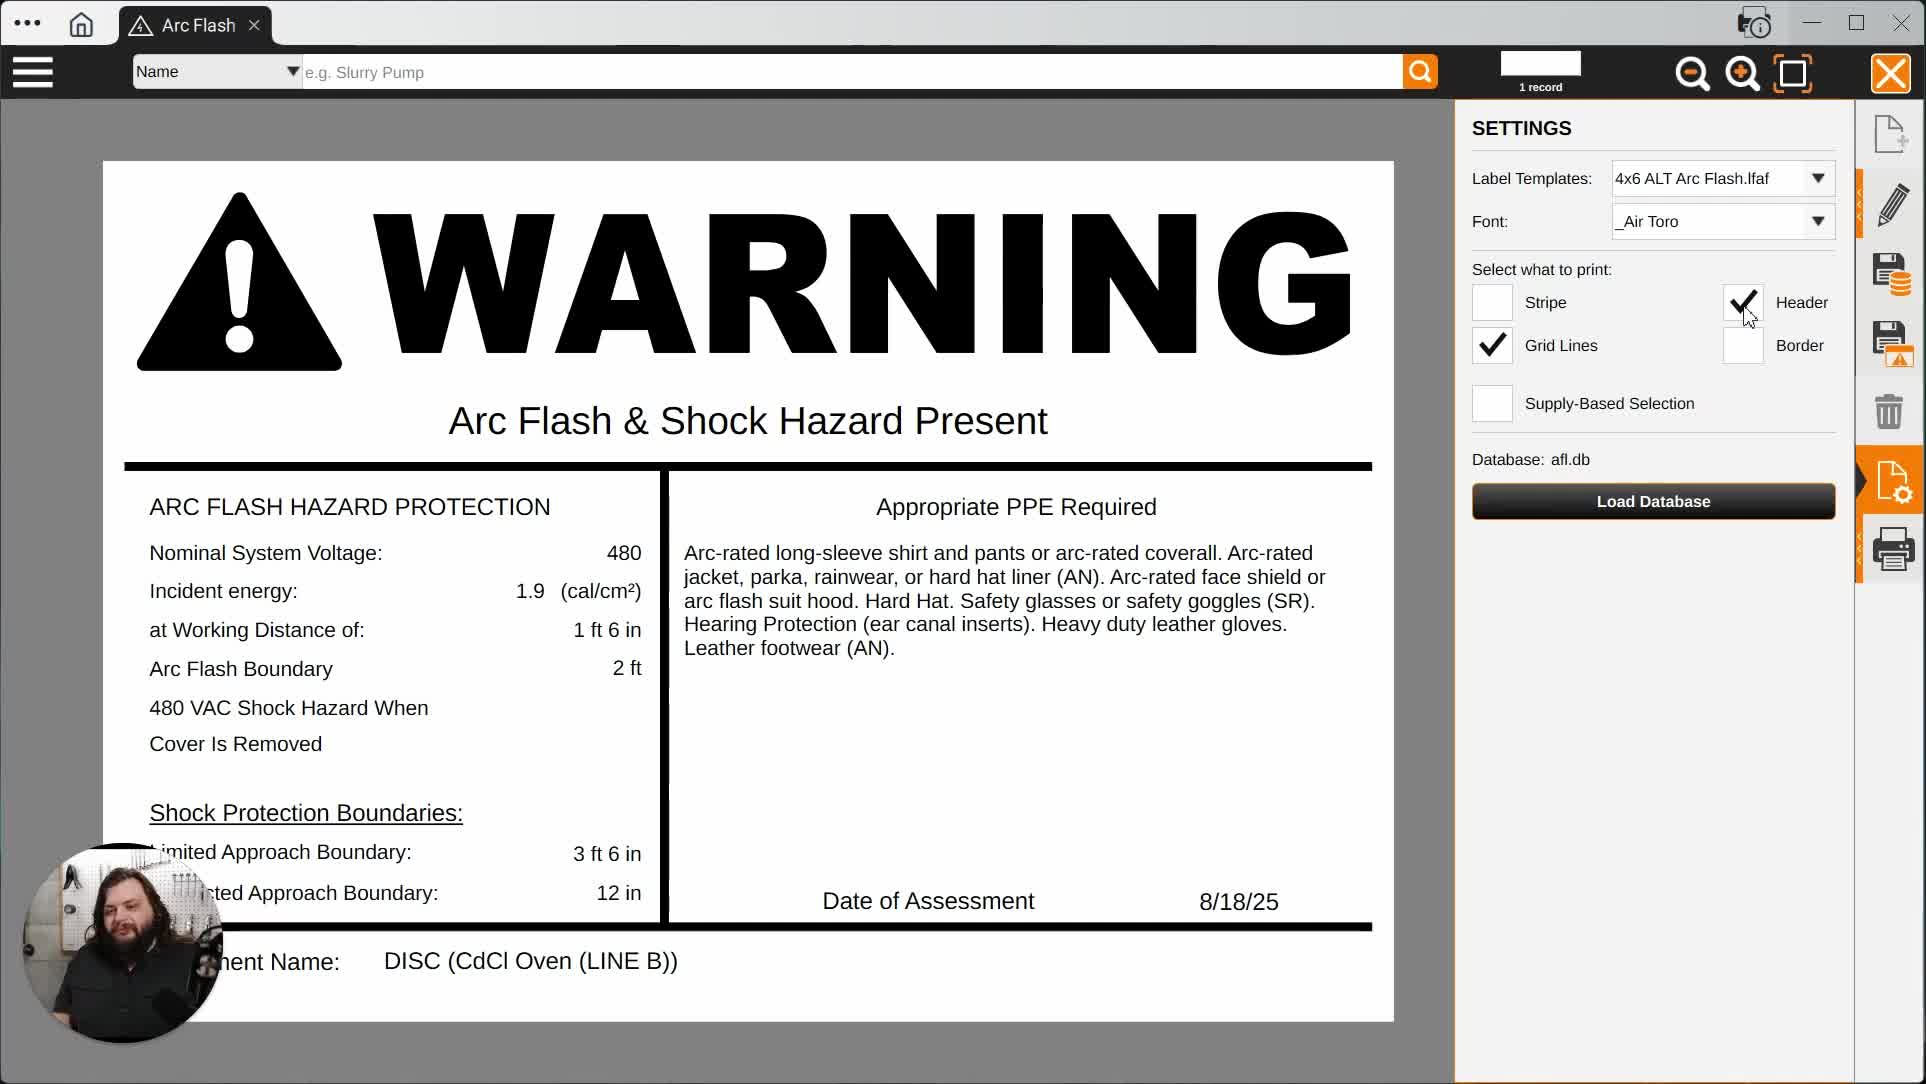Save record to database icon
Screen dimensions: 1926x1084
pos(1892,274)
